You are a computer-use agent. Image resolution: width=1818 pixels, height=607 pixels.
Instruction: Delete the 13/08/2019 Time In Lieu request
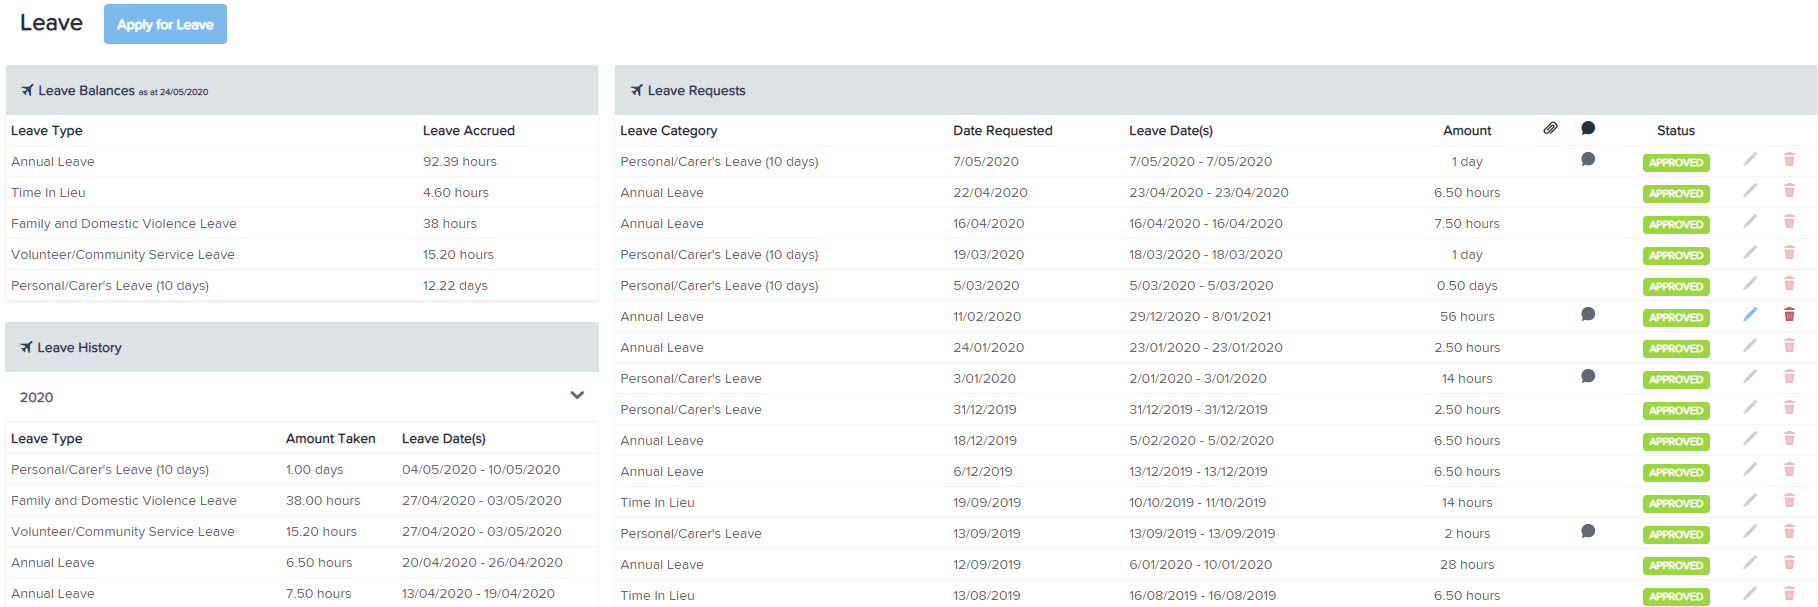1789,596
